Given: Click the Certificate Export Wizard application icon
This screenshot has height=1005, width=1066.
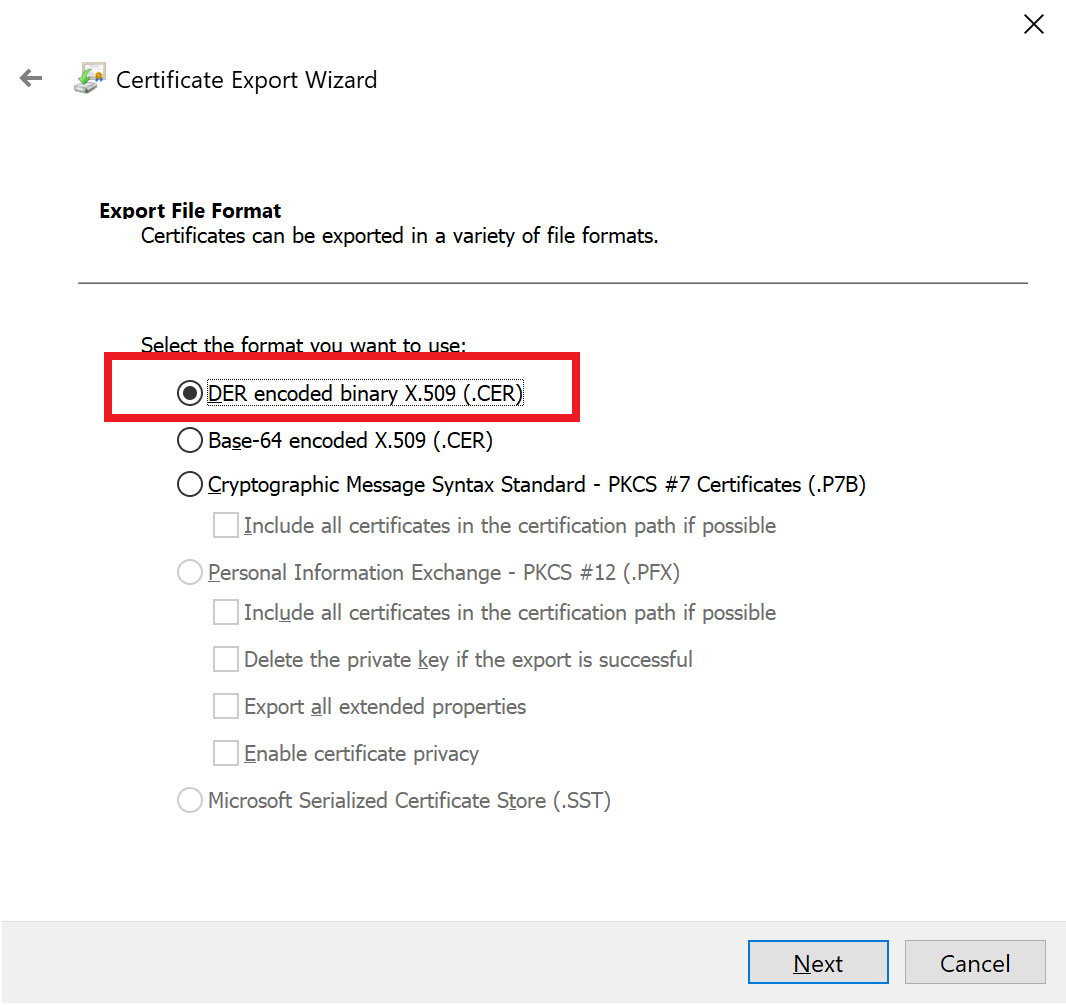Looking at the screenshot, I should [x=88, y=78].
